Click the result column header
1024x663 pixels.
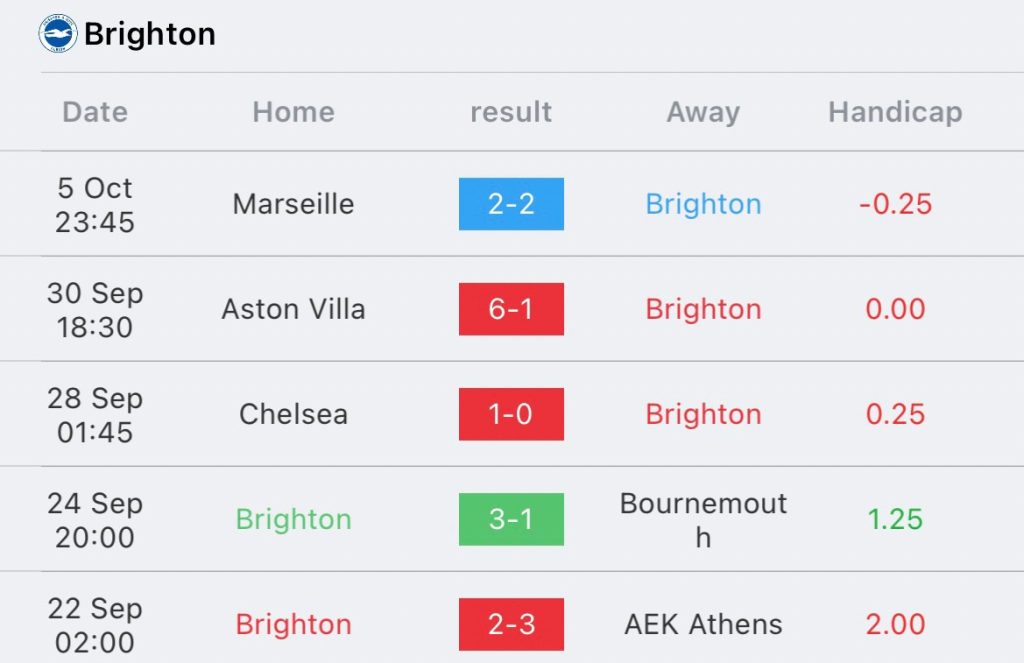tap(511, 112)
